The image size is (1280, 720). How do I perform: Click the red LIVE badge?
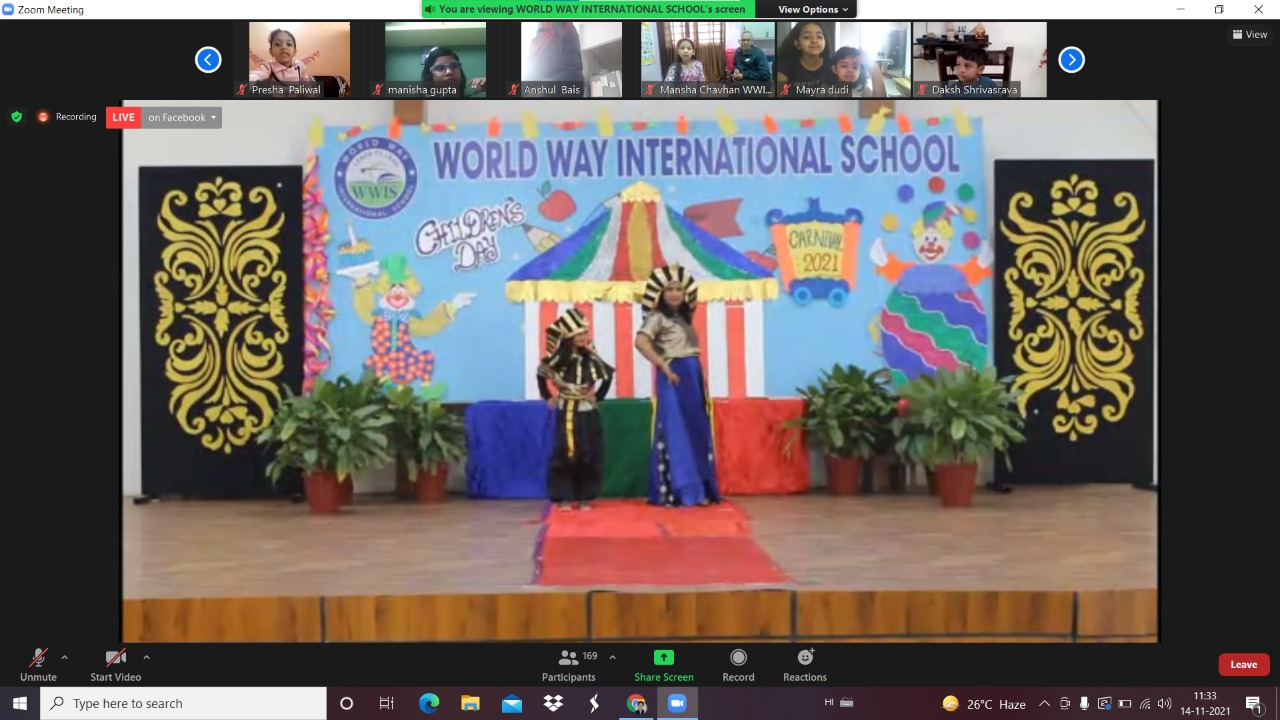[x=124, y=118]
